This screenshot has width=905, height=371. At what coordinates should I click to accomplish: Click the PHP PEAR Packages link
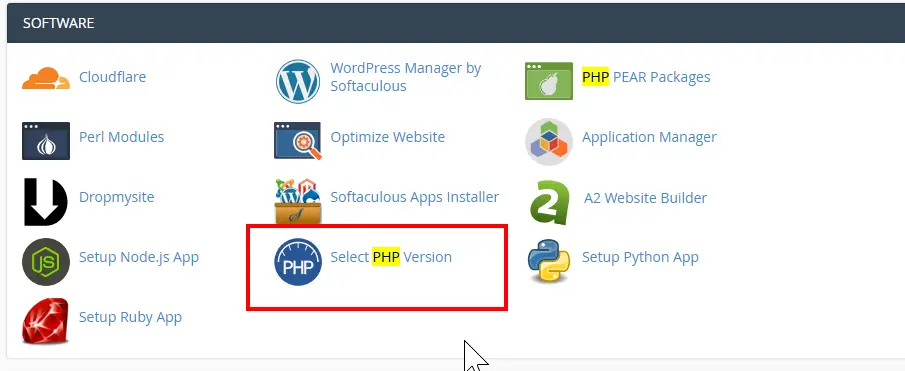coord(646,77)
